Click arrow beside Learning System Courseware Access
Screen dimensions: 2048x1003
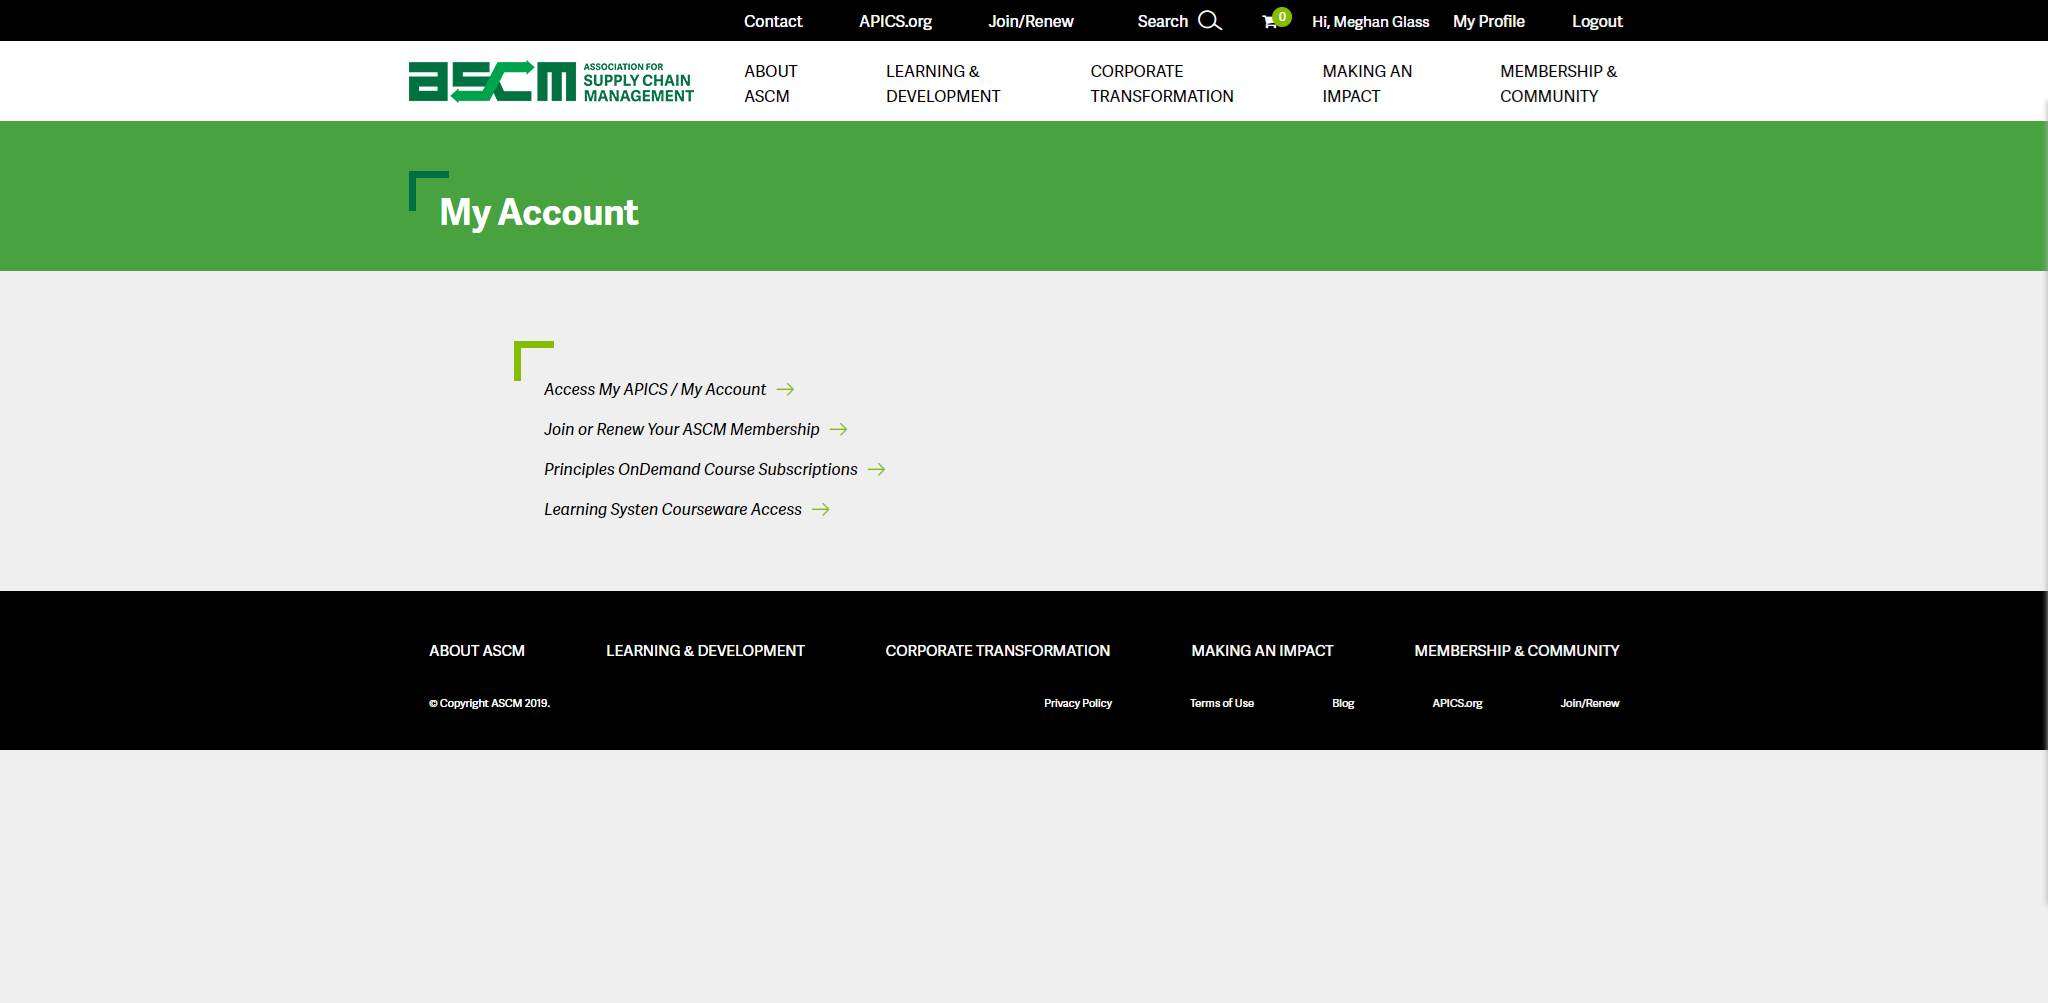click(820, 509)
